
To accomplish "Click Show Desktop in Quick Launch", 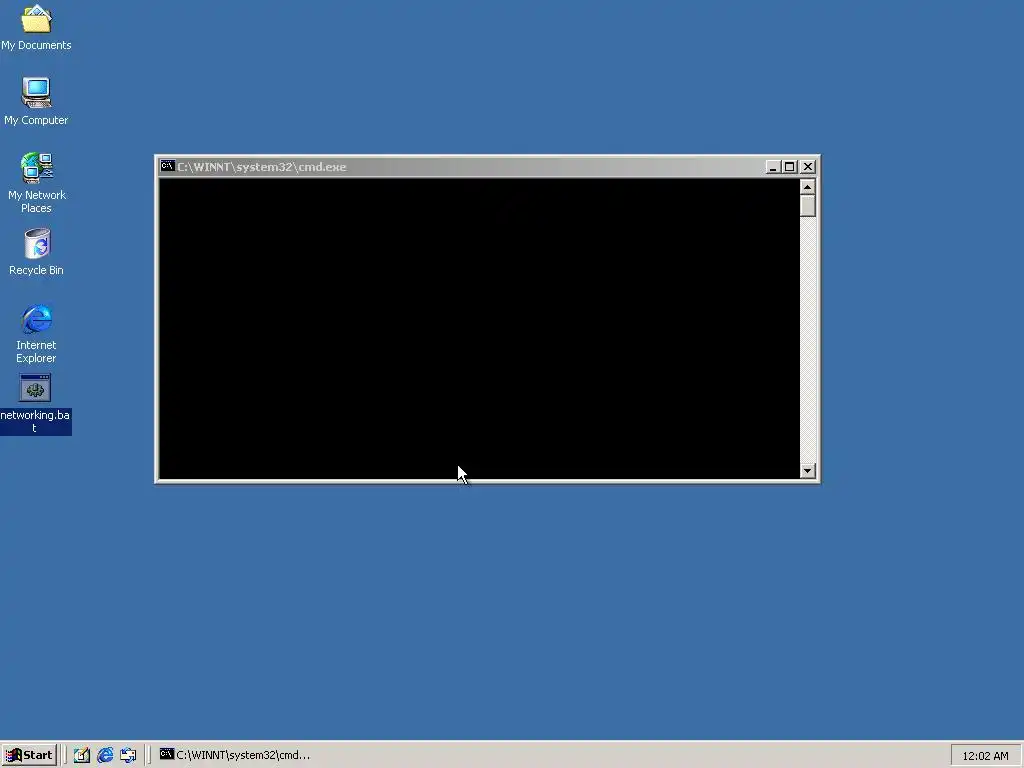I will point(82,755).
